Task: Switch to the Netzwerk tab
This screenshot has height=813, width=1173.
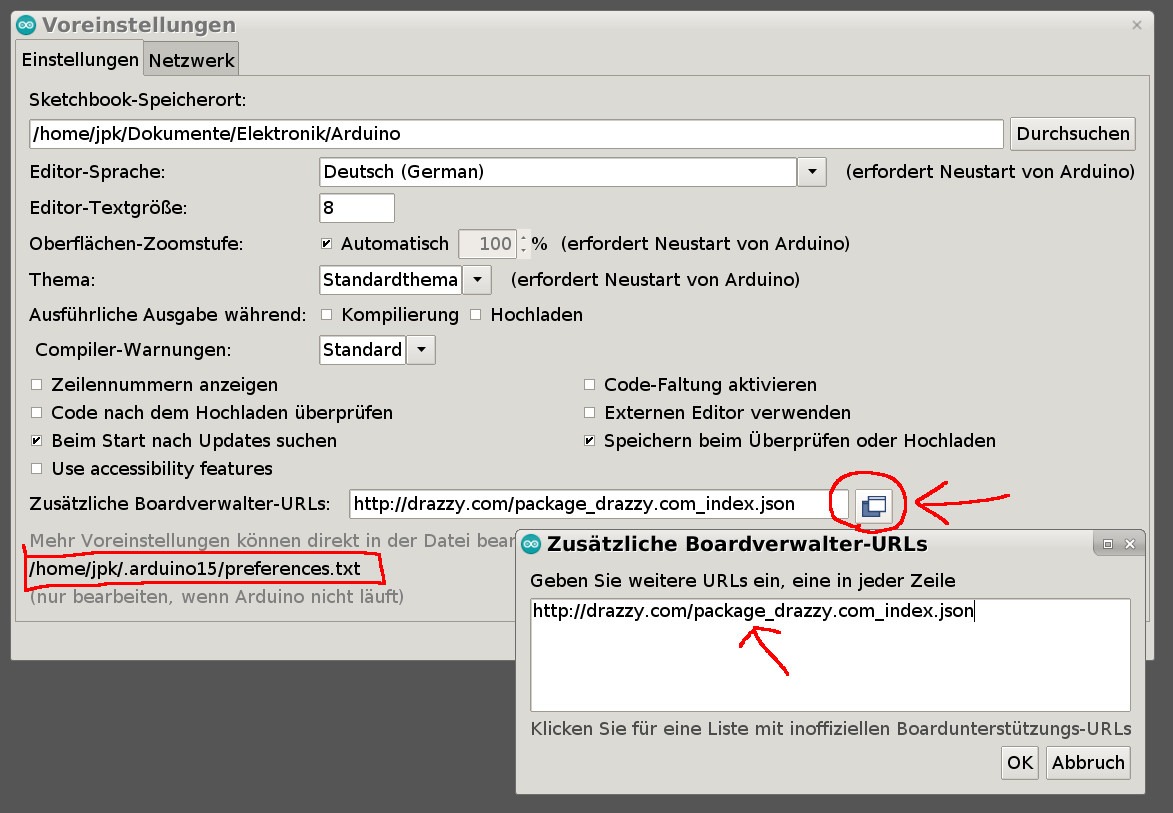Action: pyautogui.click(x=192, y=61)
